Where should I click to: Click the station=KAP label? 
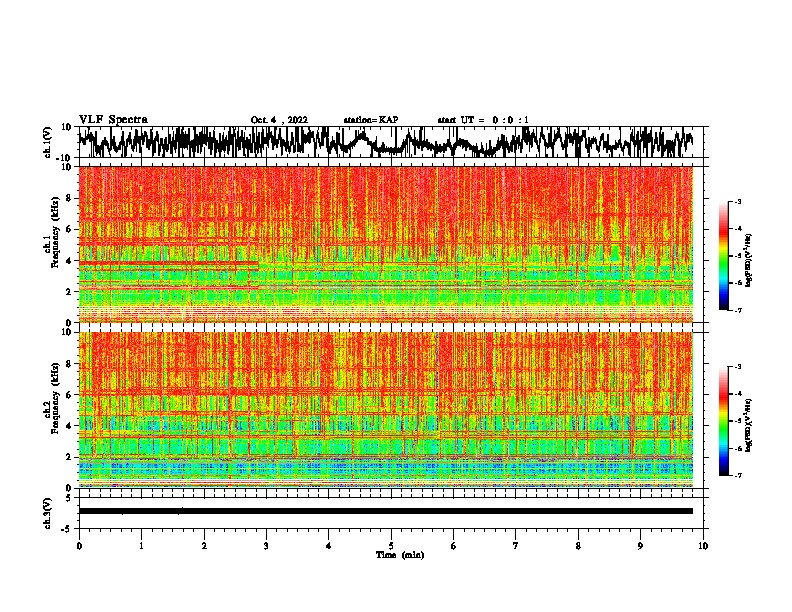click(x=371, y=120)
